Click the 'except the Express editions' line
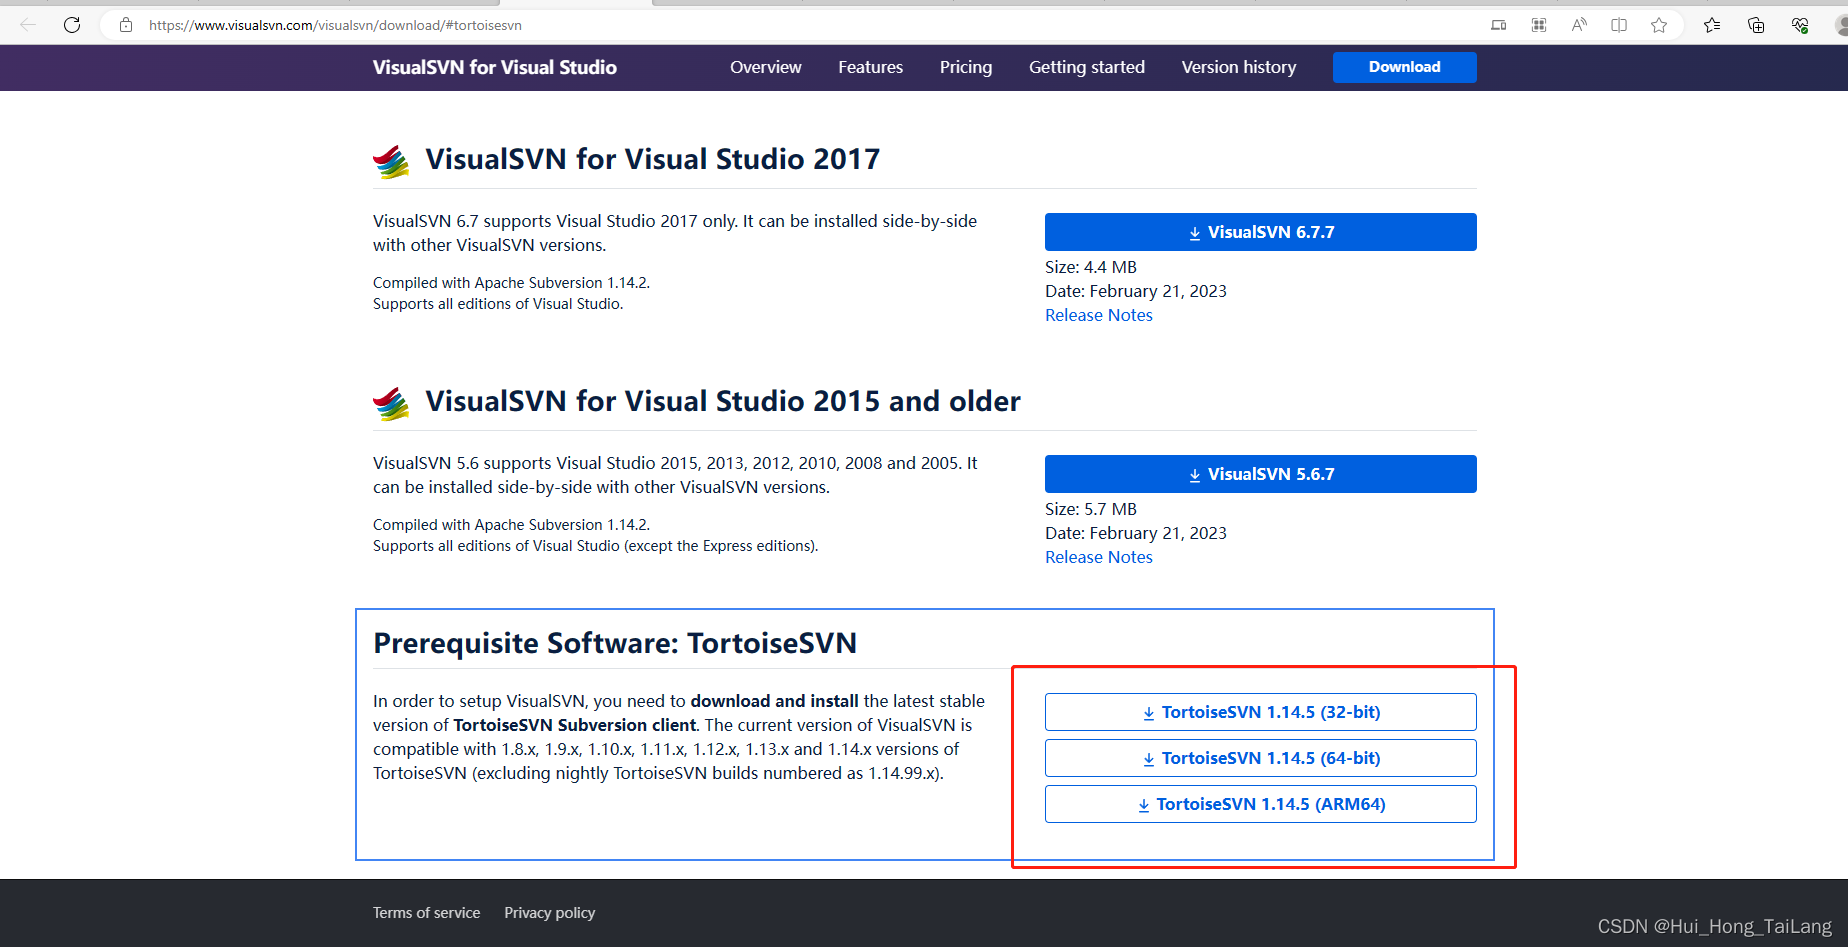This screenshot has height=947, width=1848. [x=595, y=546]
